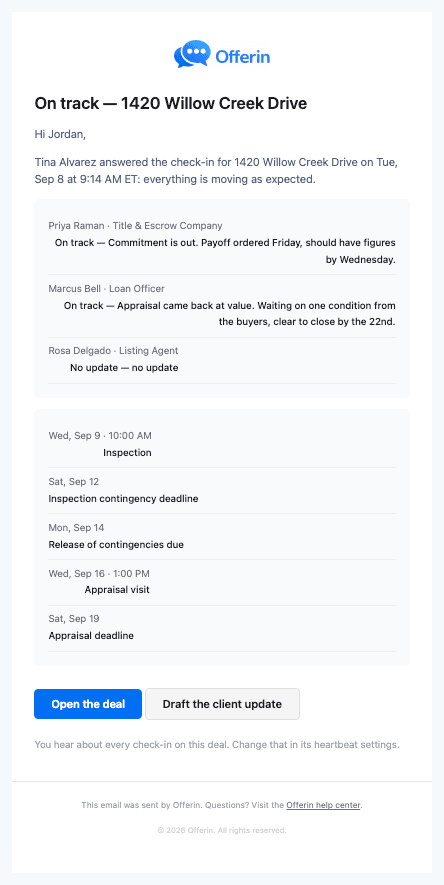Click Draft the client update button
Screen dimensions: 444x885
(222, 704)
